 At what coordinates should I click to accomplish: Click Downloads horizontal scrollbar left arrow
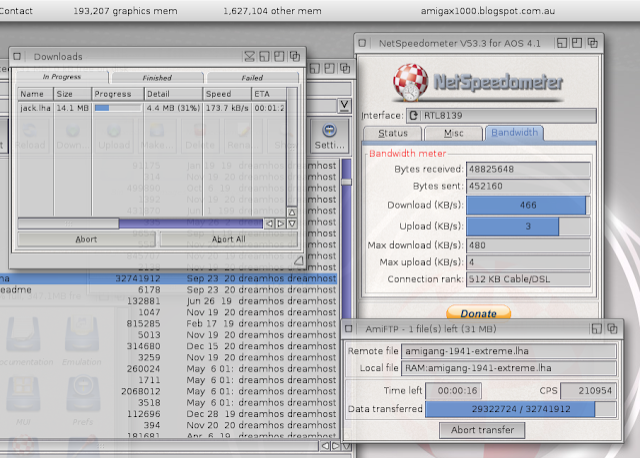pos(269,224)
